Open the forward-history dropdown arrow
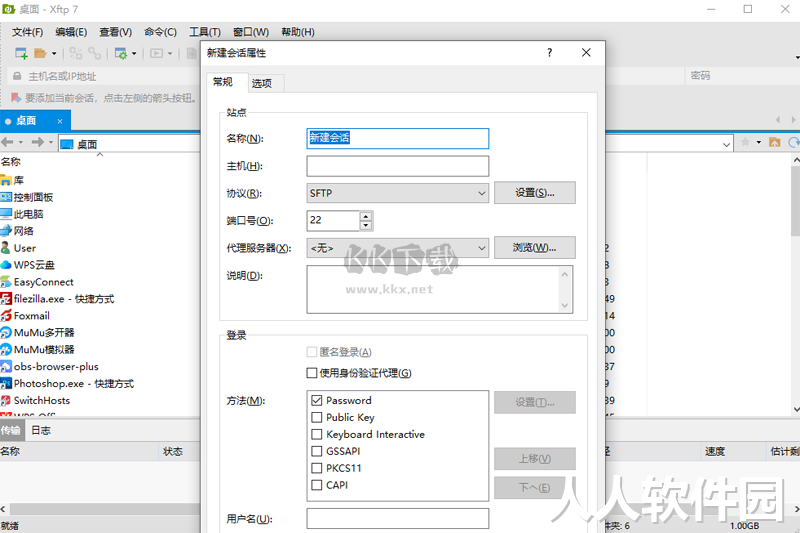The image size is (800, 533). click(x=51, y=142)
